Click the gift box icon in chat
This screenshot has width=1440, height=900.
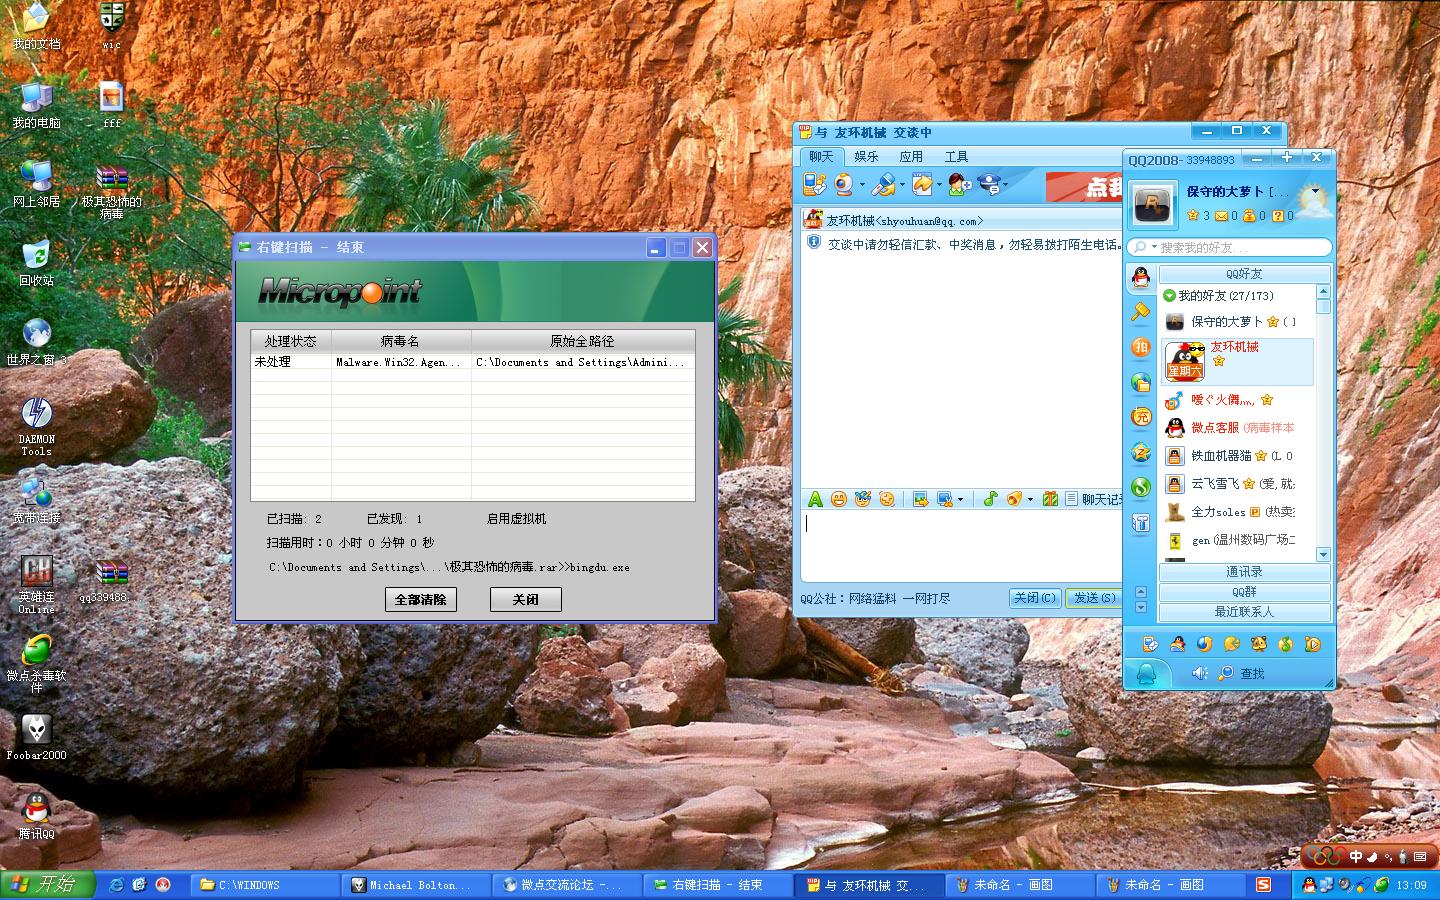[1049, 499]
